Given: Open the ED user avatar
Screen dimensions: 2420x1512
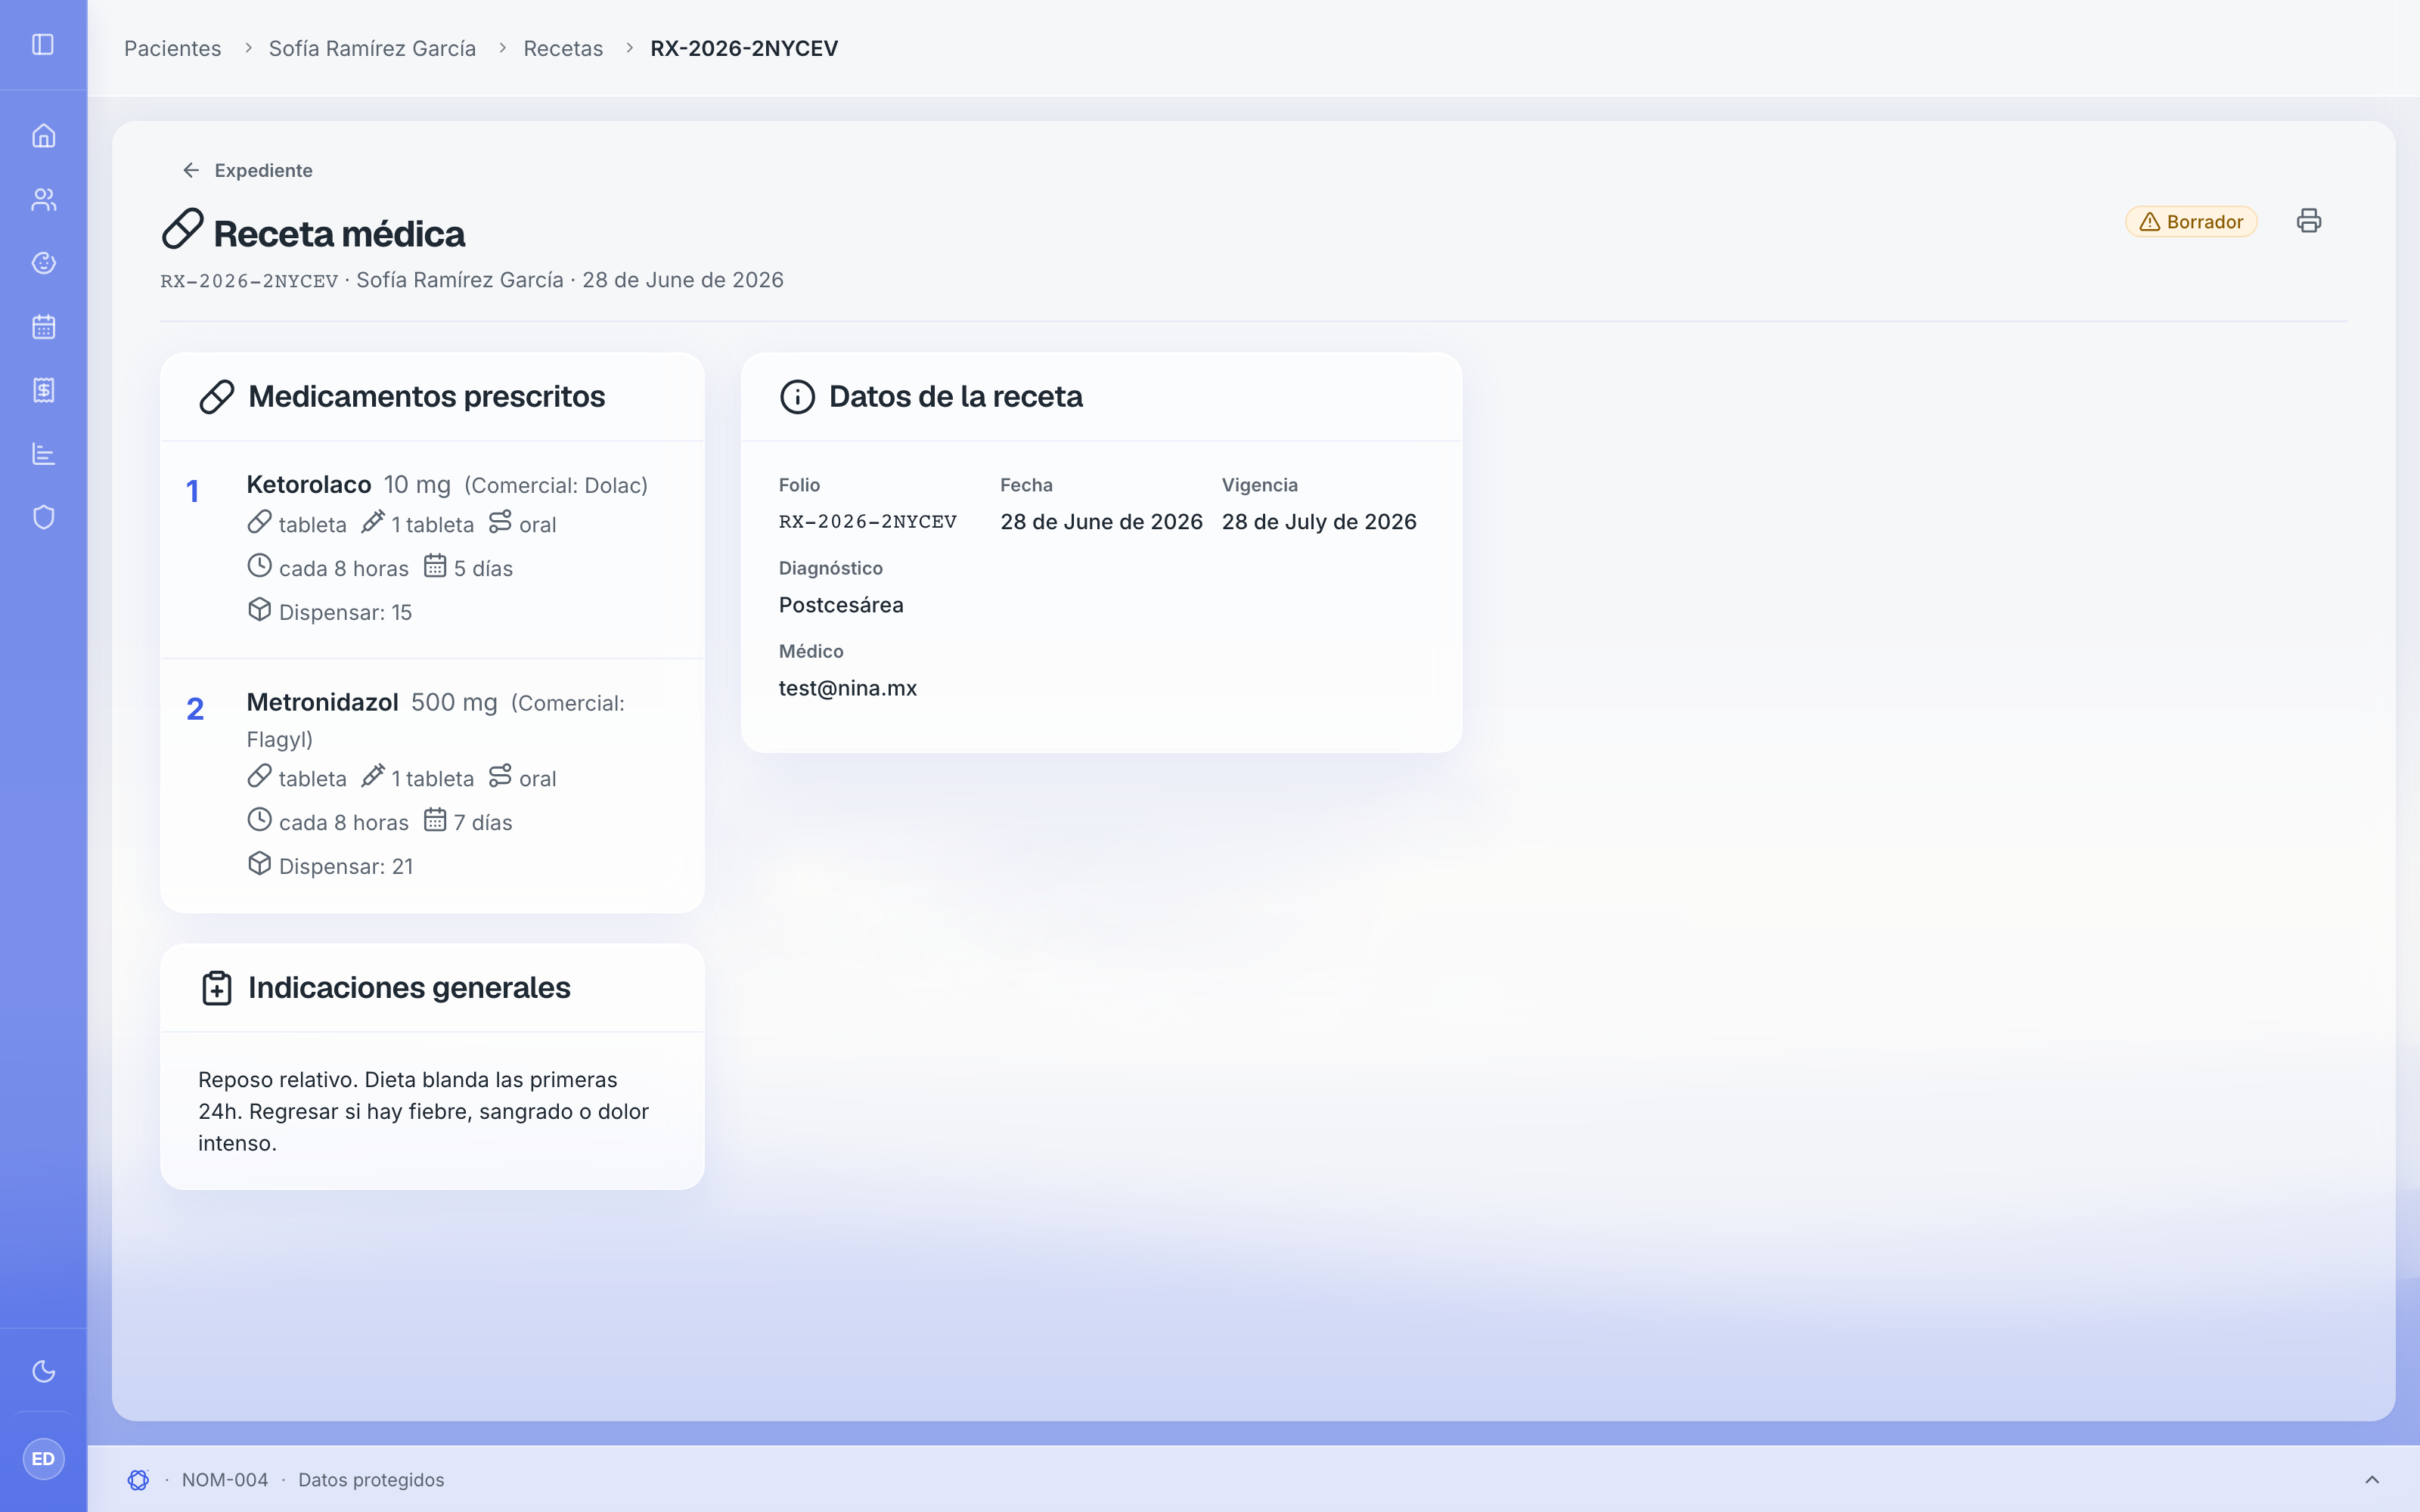Looking at the screenshot, I should tap(43, 1459).
